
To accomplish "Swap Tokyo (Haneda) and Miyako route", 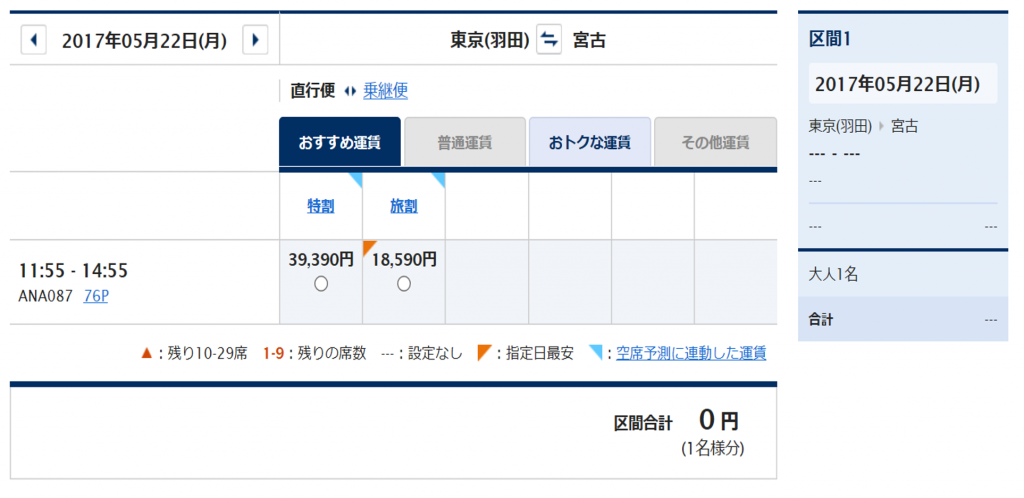I will pos(549,40).
